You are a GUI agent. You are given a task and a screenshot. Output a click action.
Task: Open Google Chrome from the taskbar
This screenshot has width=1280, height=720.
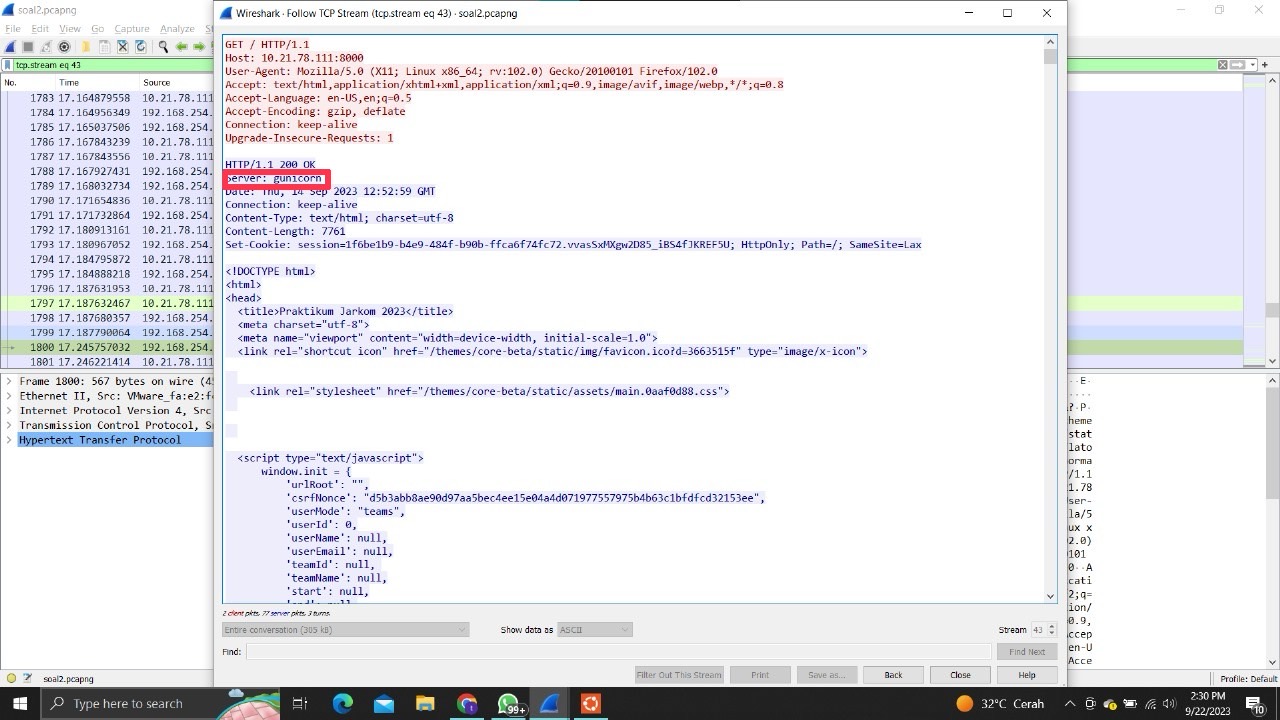point(466,703)
